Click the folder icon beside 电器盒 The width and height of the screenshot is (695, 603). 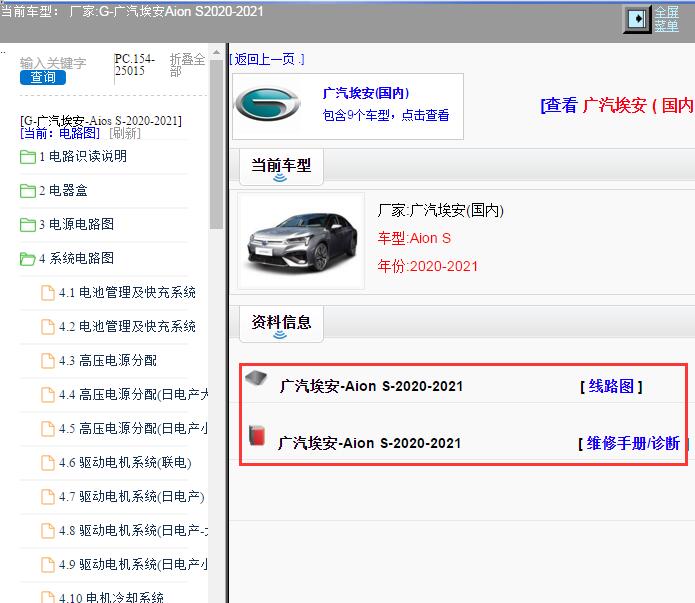[27, 191]
